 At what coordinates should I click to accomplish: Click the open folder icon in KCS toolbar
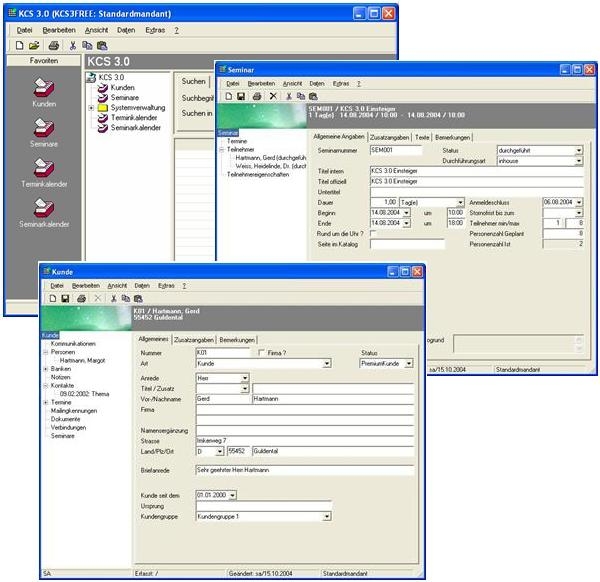33,46
